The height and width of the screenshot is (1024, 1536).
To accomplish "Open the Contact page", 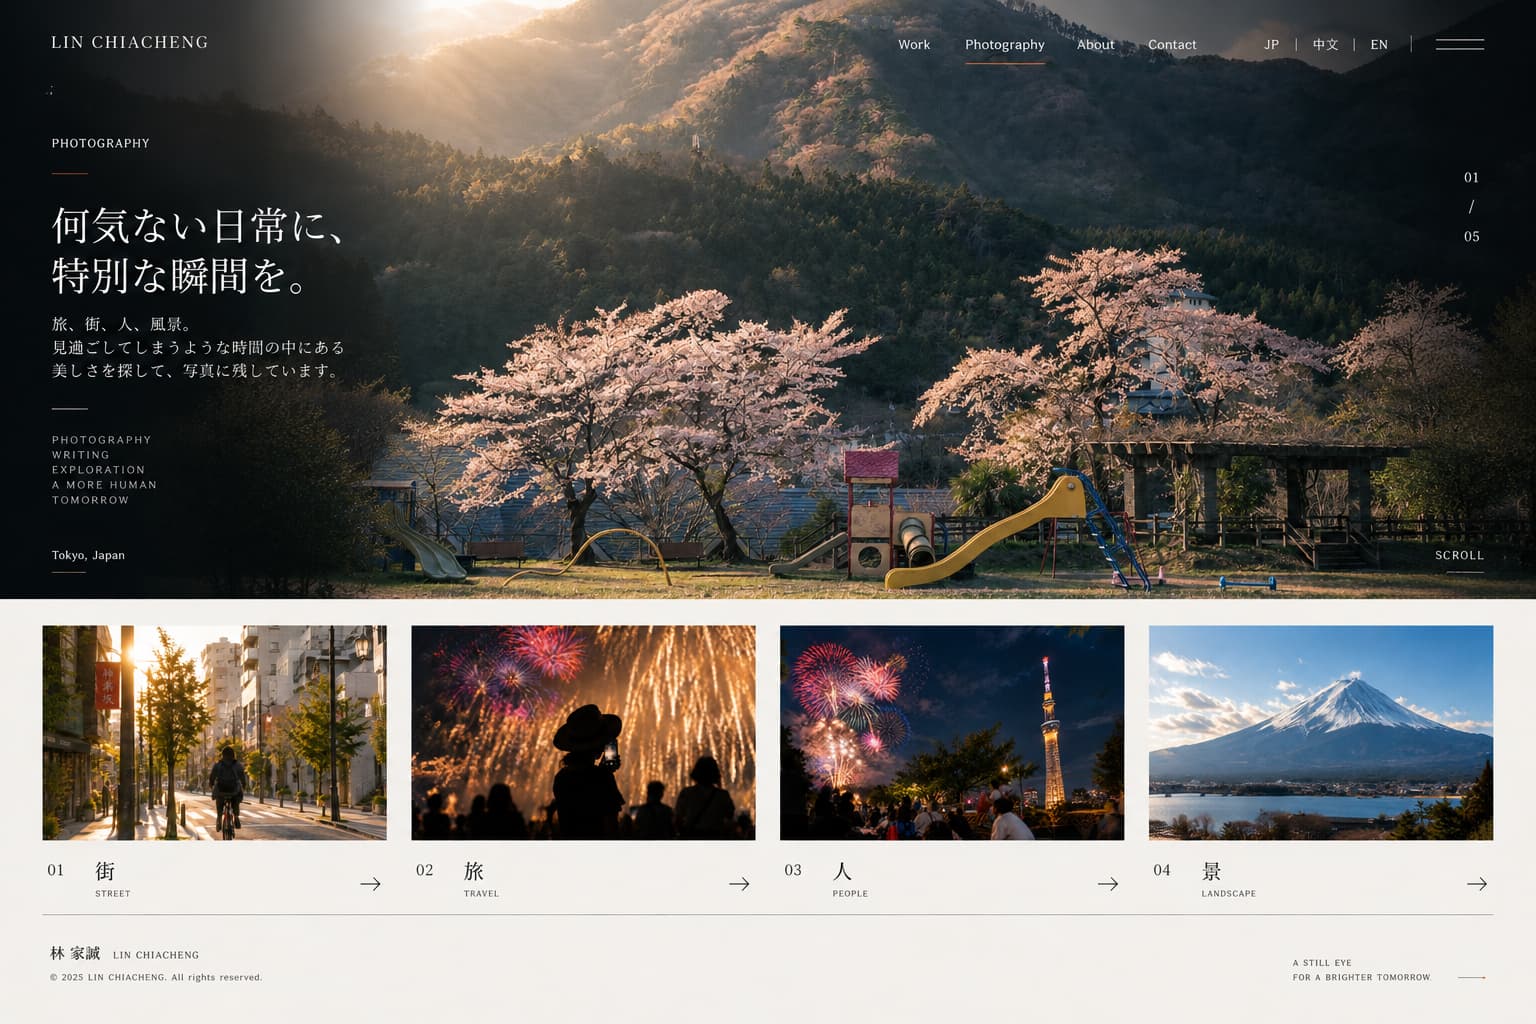I will (x=1172, y=45).
